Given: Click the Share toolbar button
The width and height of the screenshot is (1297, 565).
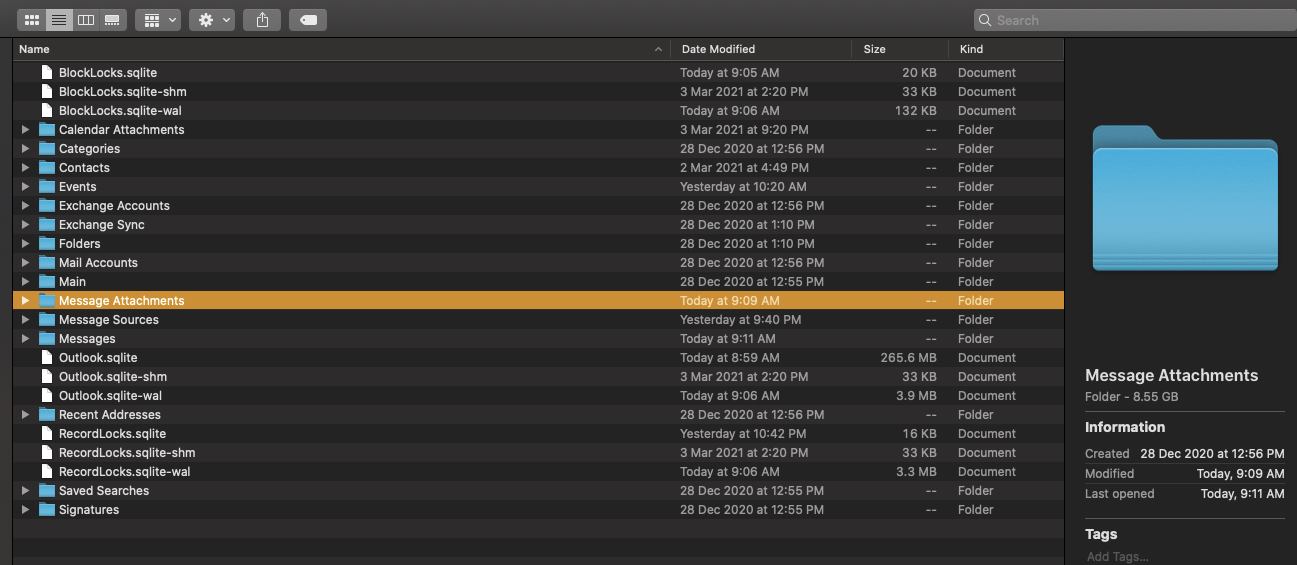Looking at the screenshot, I should pyautogui.click(x=262, y=20).
